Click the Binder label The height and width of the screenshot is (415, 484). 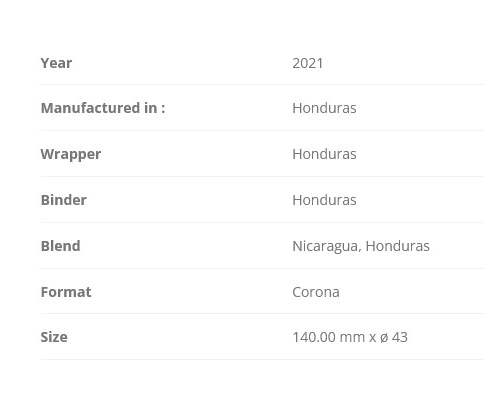coord(64,200)
